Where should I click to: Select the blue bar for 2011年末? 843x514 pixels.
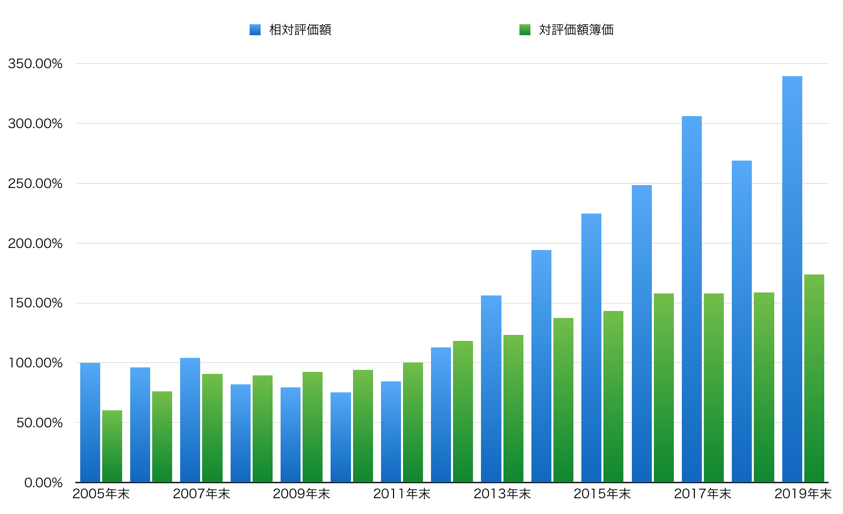[x=391, y=432]
